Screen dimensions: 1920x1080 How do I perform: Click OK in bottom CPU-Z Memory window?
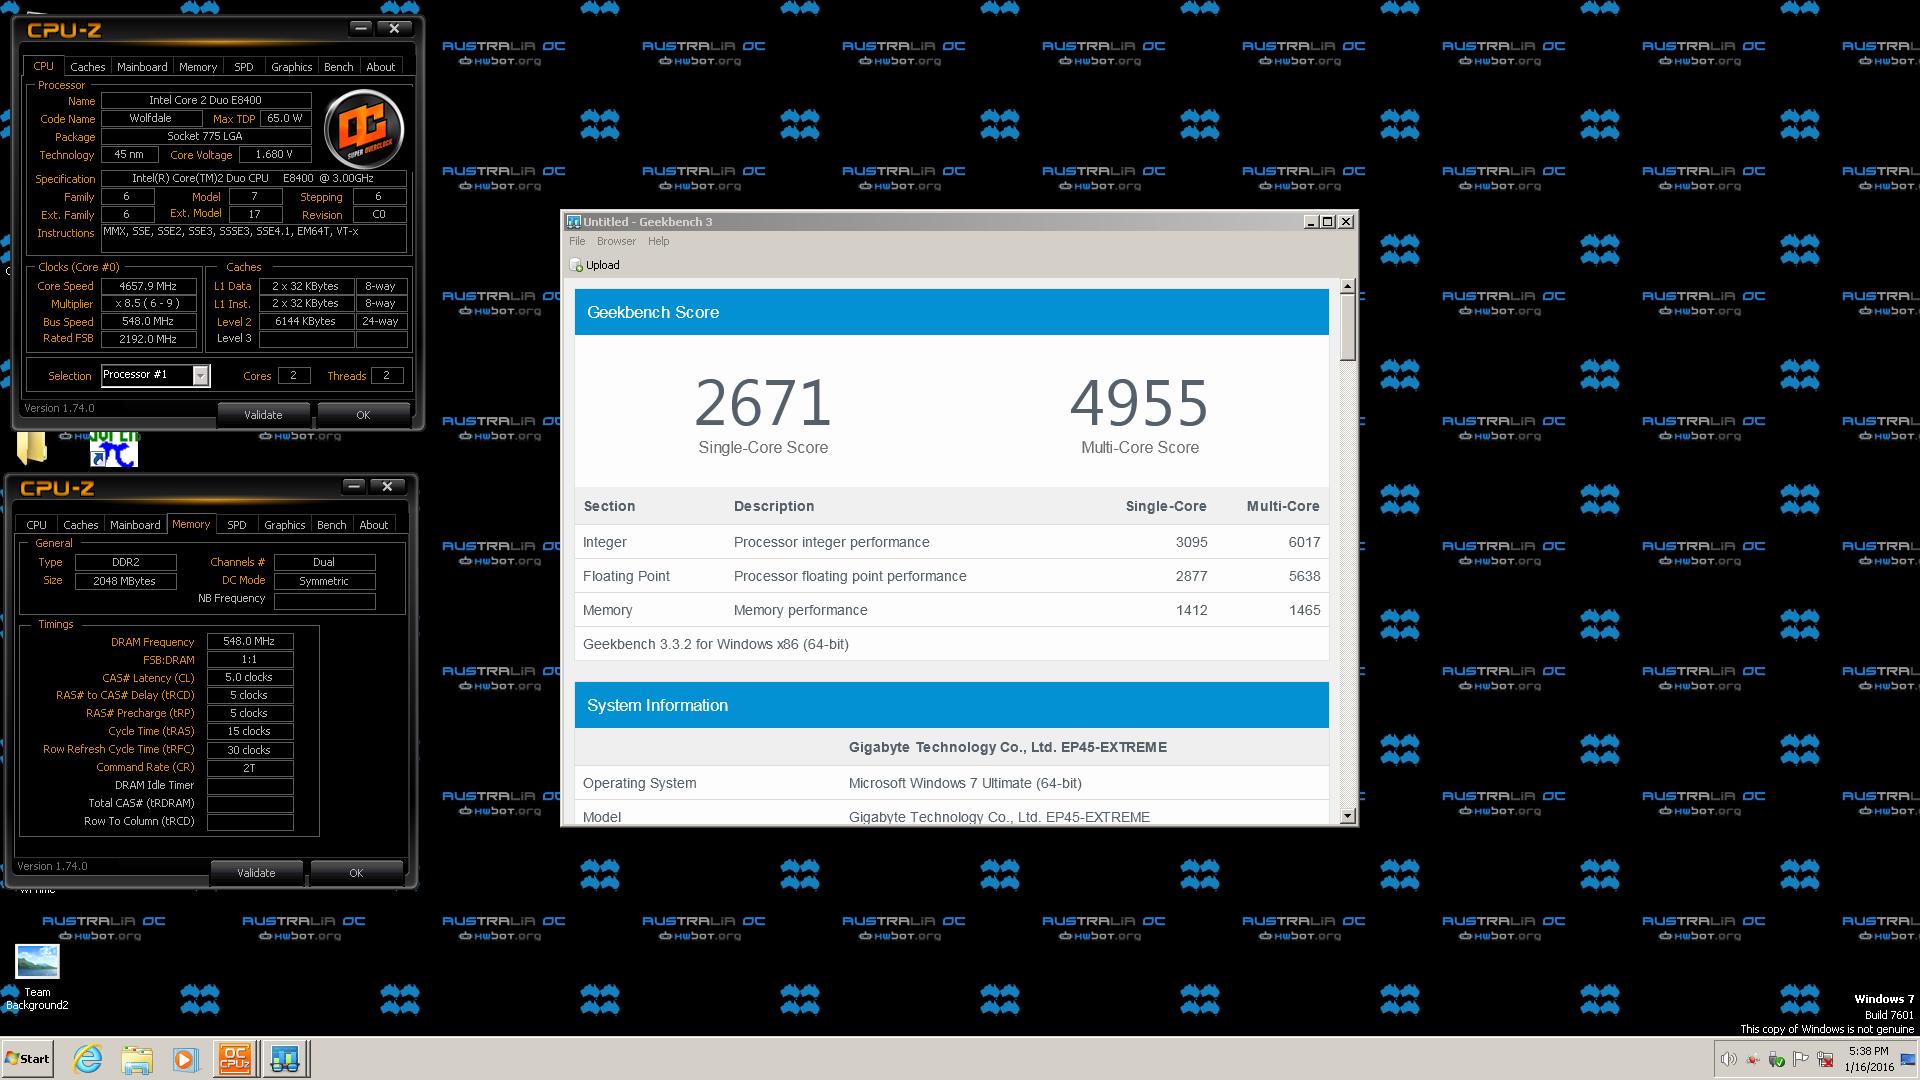[356, 873]
